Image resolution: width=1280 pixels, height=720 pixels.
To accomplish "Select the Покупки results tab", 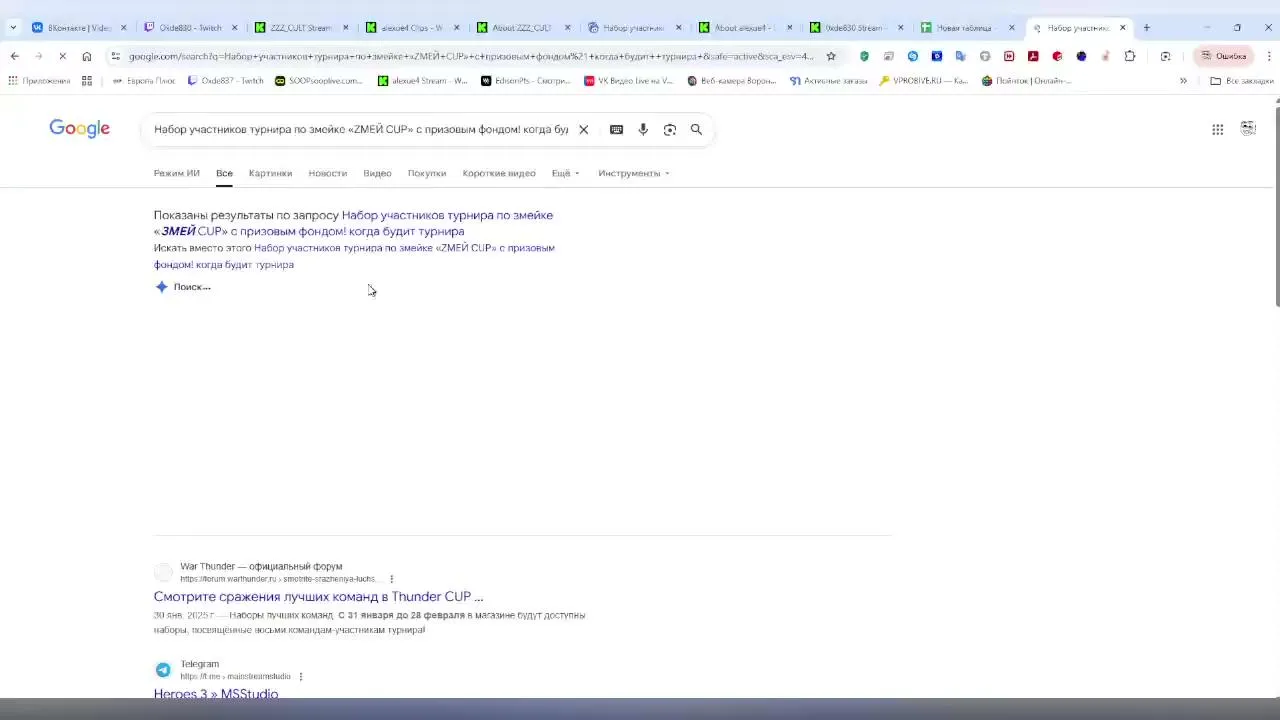I will click(427, 173).
